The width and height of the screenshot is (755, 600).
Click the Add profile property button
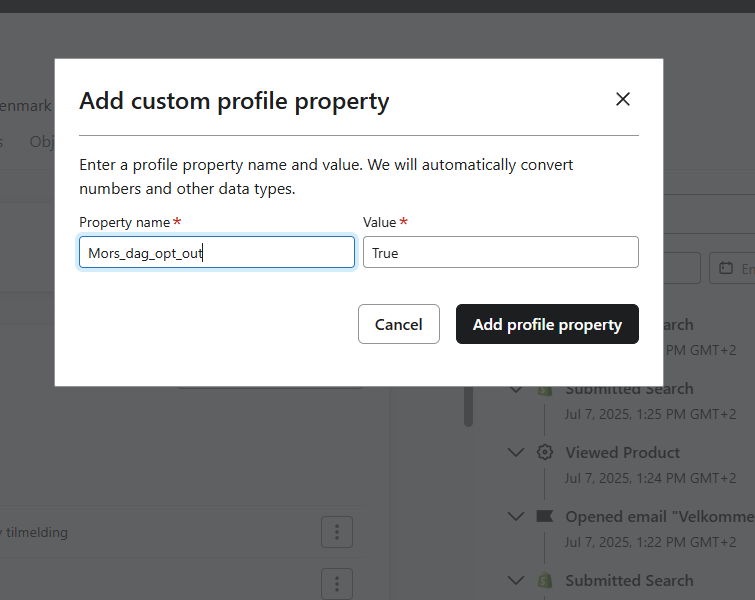547,324
